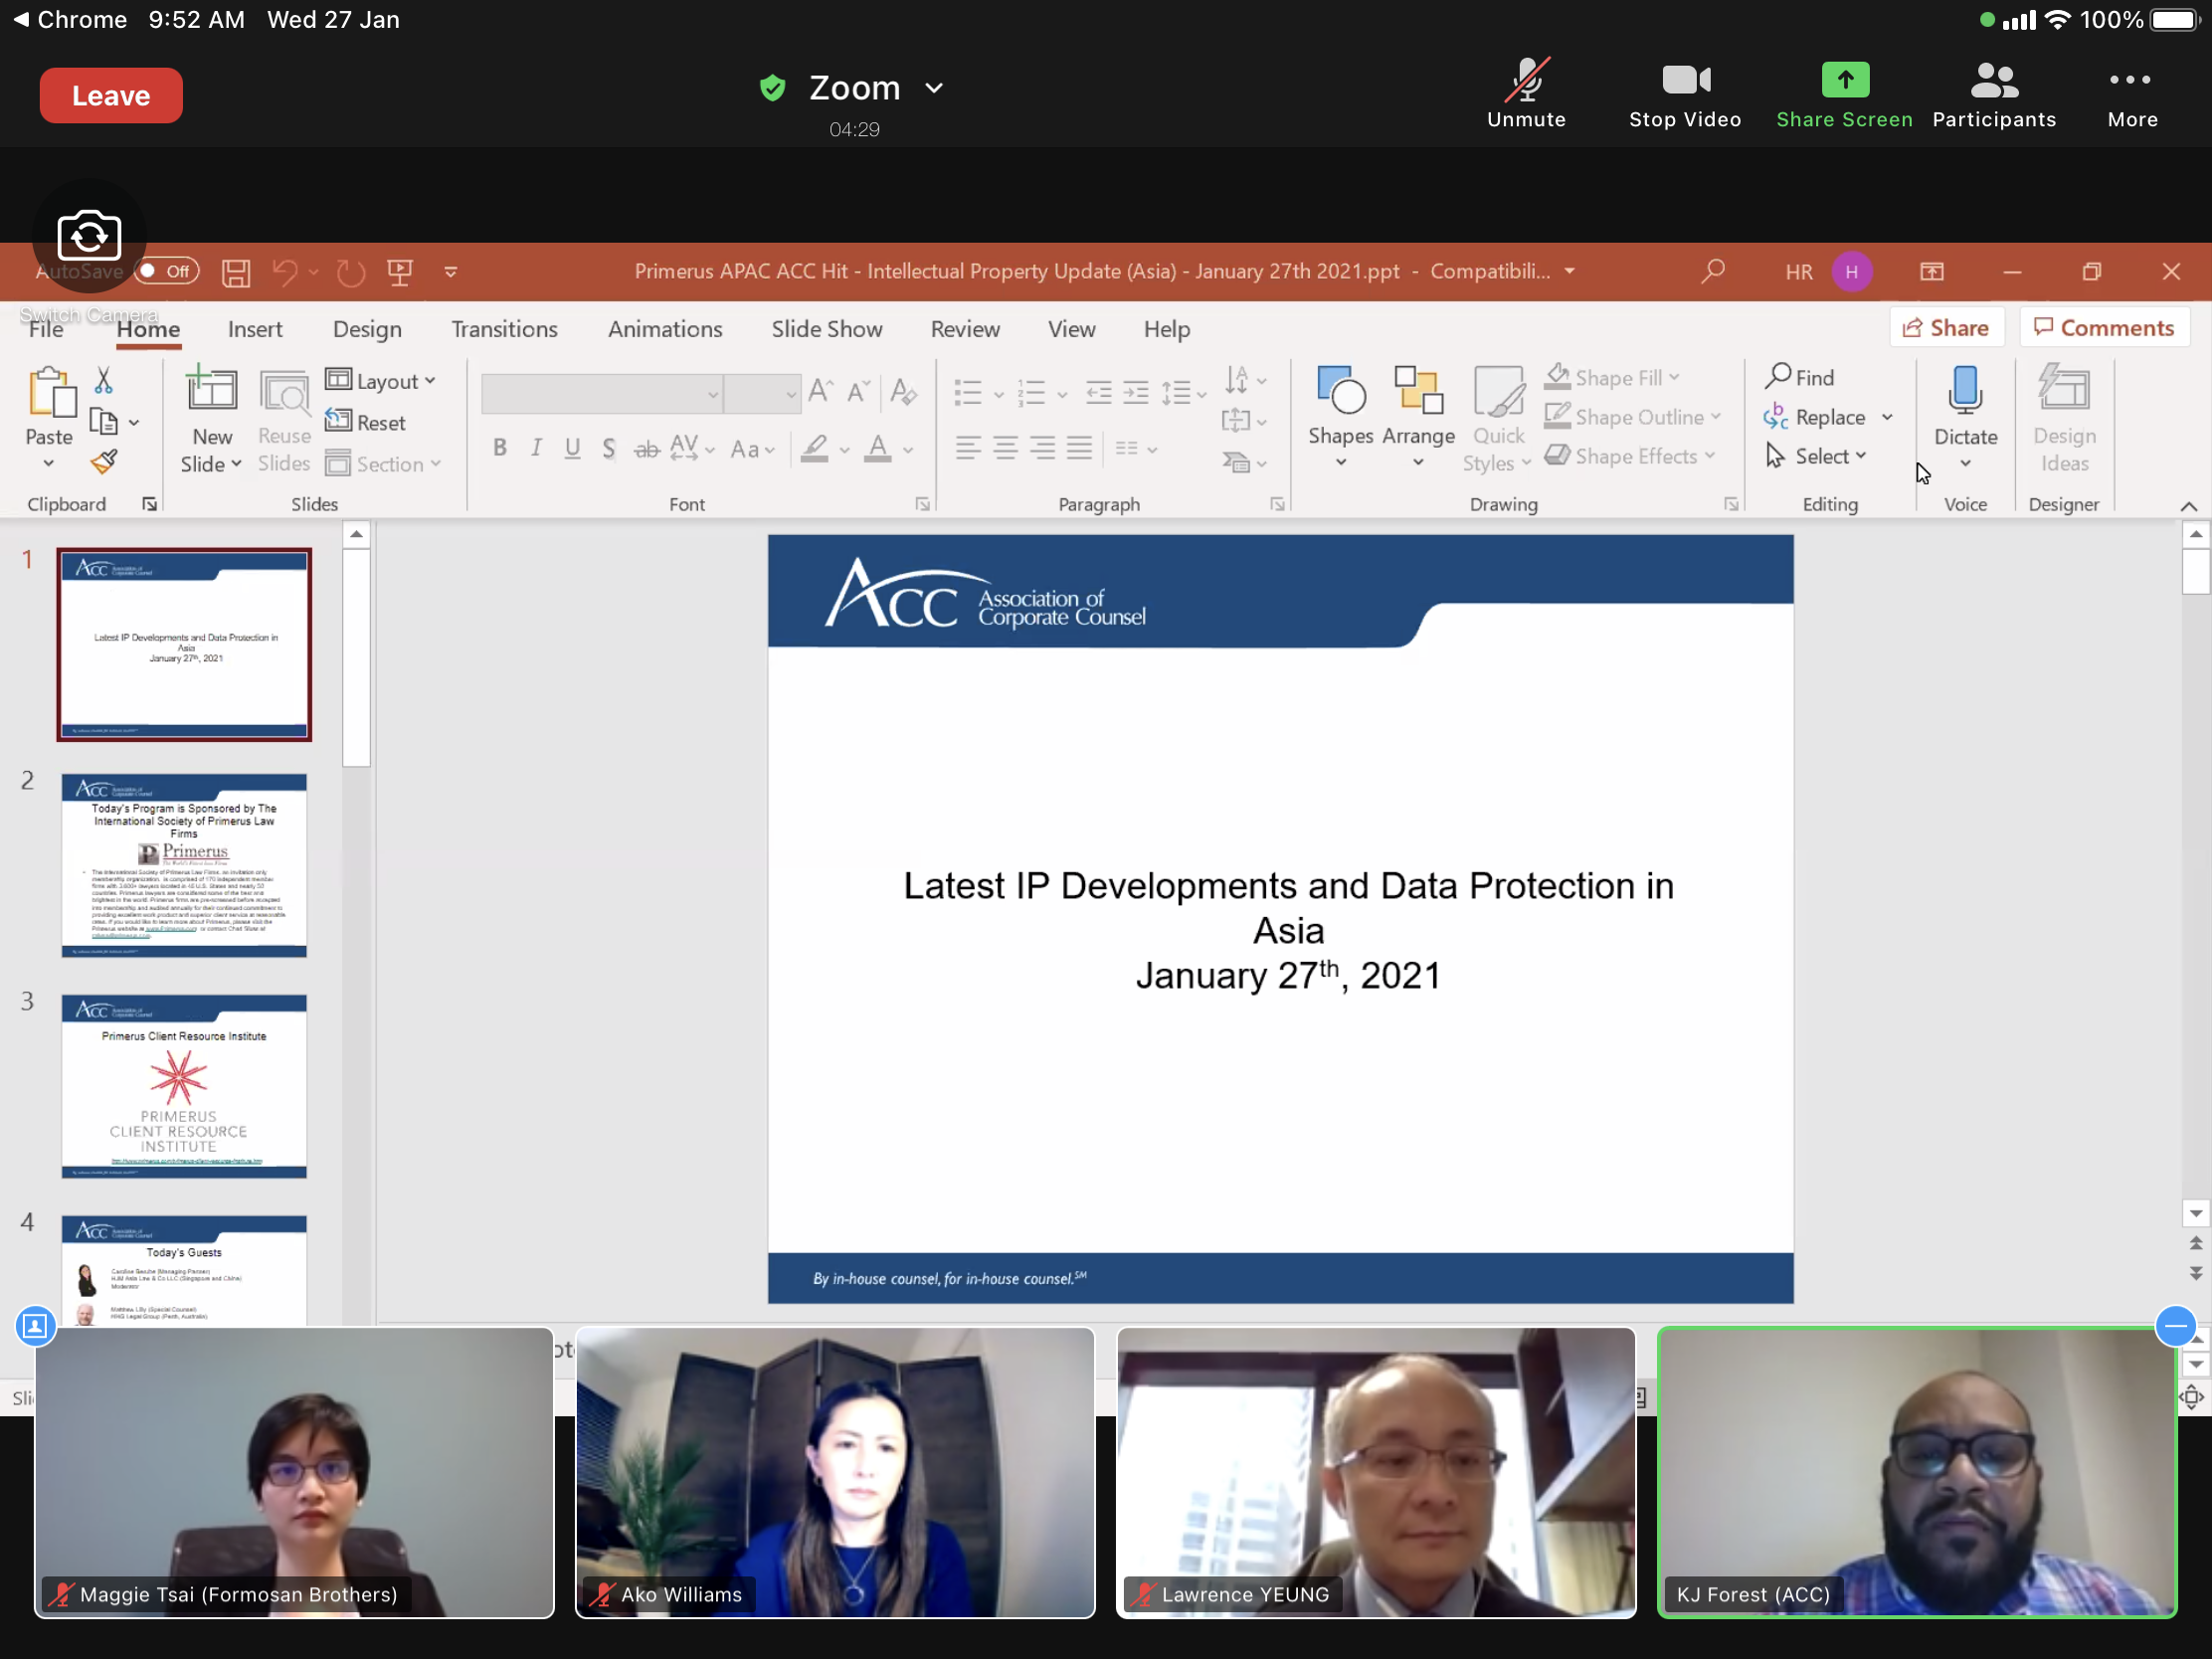
Task: Toggle Align Left paragraph alignment
Action: click(x=968, y=448)
